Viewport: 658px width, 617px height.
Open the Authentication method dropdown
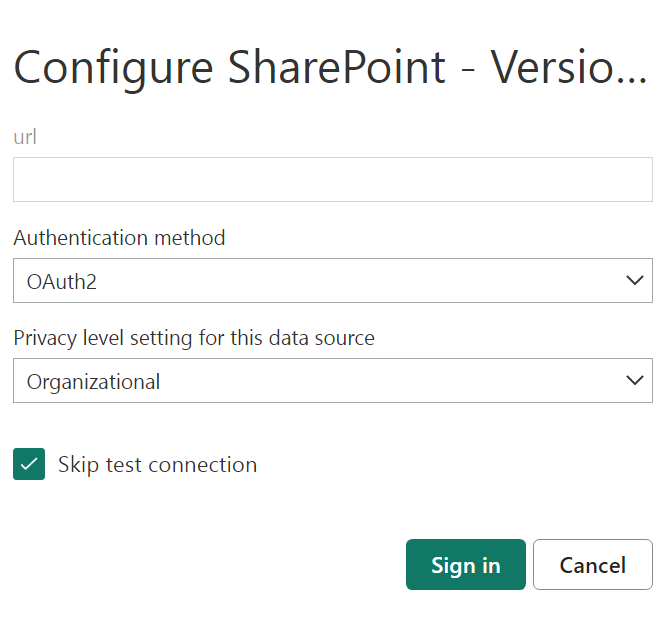click(332, 281)
